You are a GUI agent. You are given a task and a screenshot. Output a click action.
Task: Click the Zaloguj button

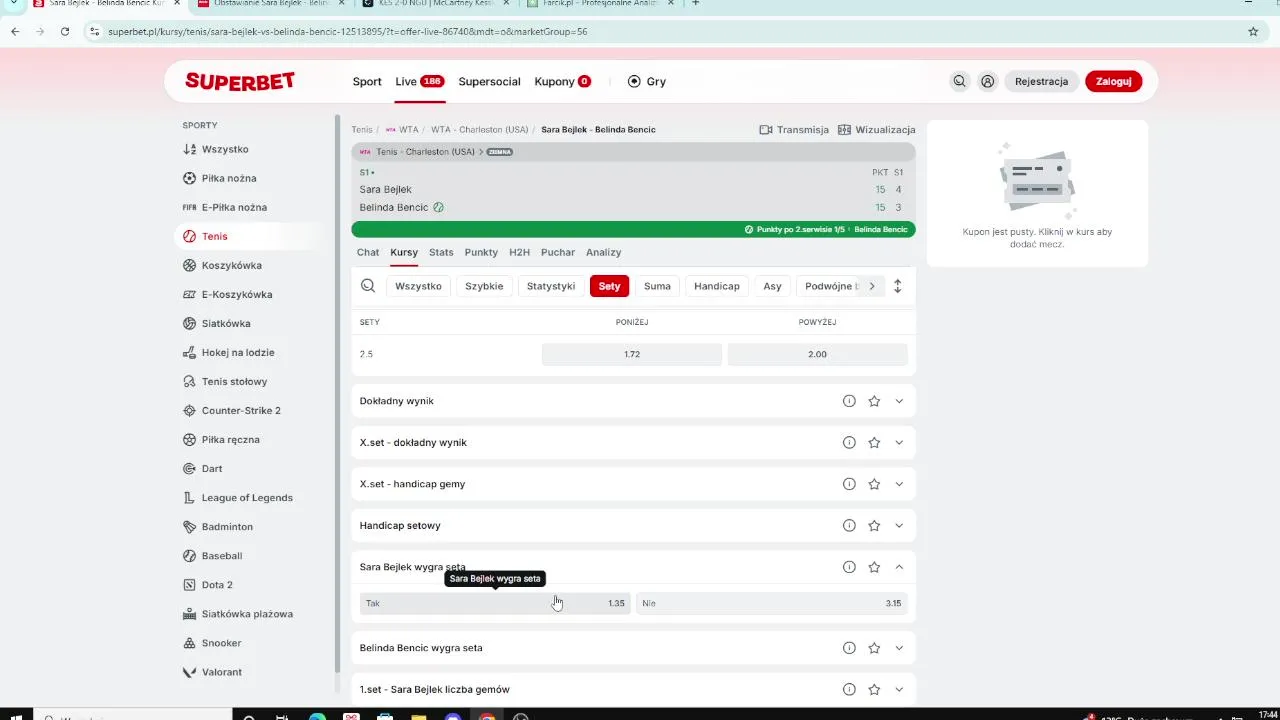pyautogui.click(x=1113, y=82)
